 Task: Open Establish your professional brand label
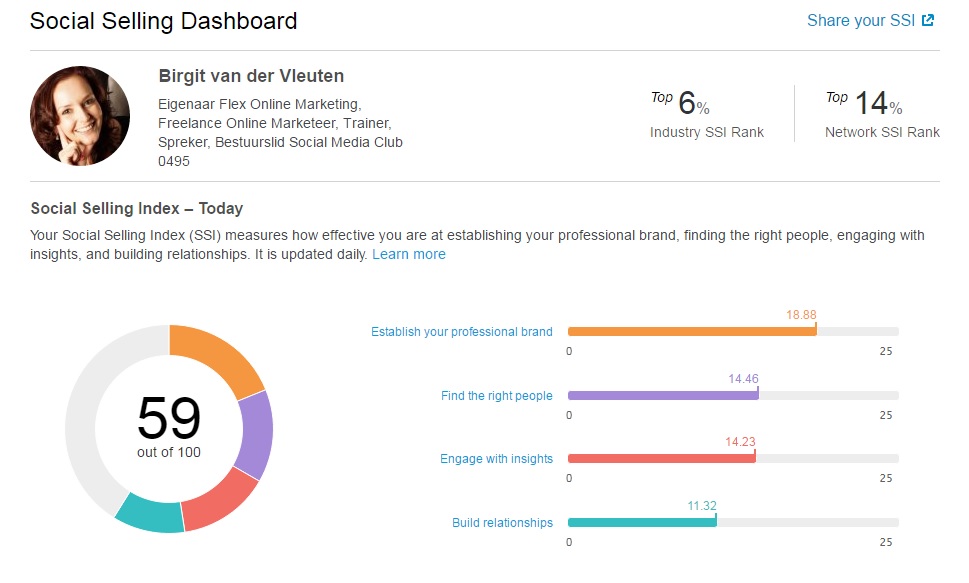462,332
